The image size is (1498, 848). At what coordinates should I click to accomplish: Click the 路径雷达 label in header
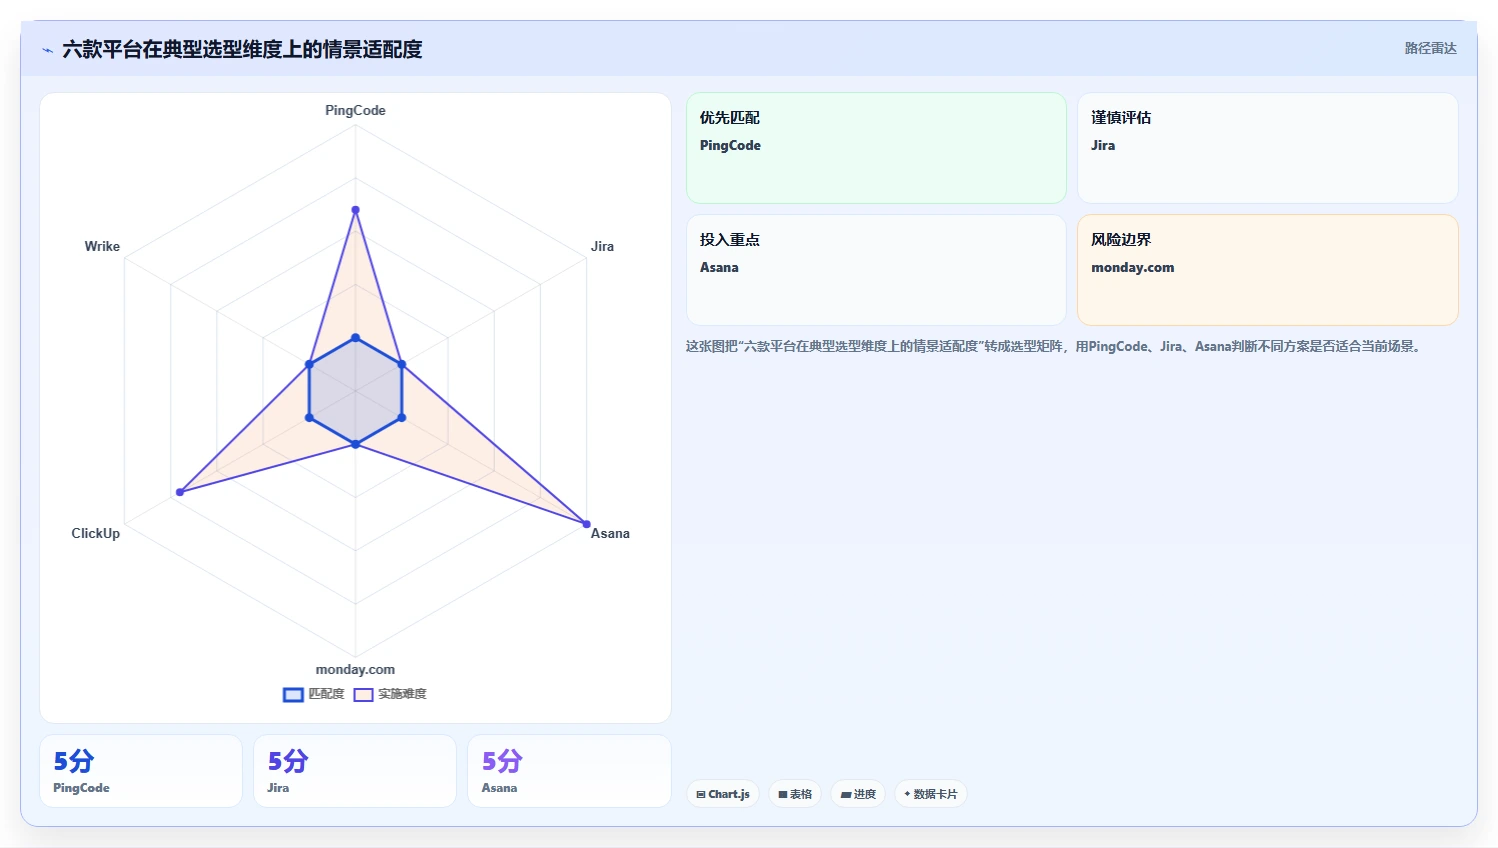1430,48
